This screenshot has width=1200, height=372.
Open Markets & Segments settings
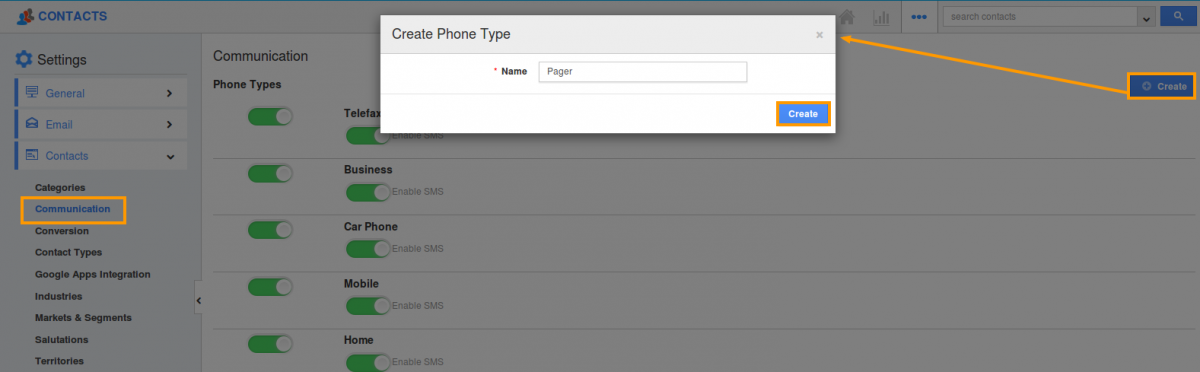[x=83, y=318]
